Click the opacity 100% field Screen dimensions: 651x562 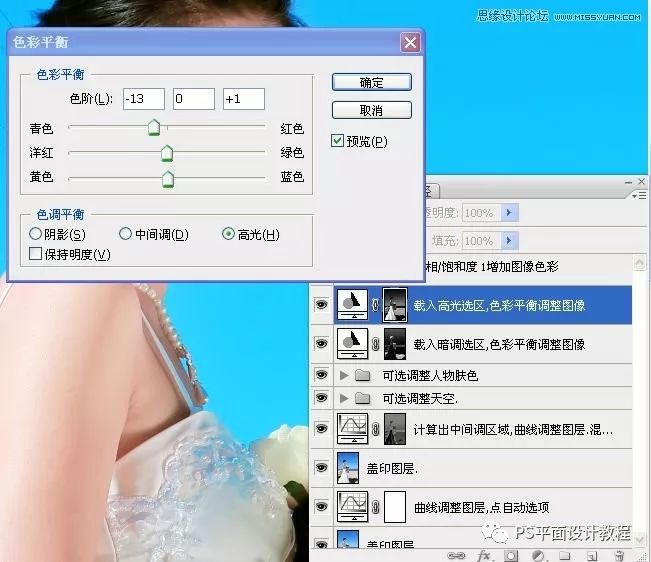(x=482, y=213)
